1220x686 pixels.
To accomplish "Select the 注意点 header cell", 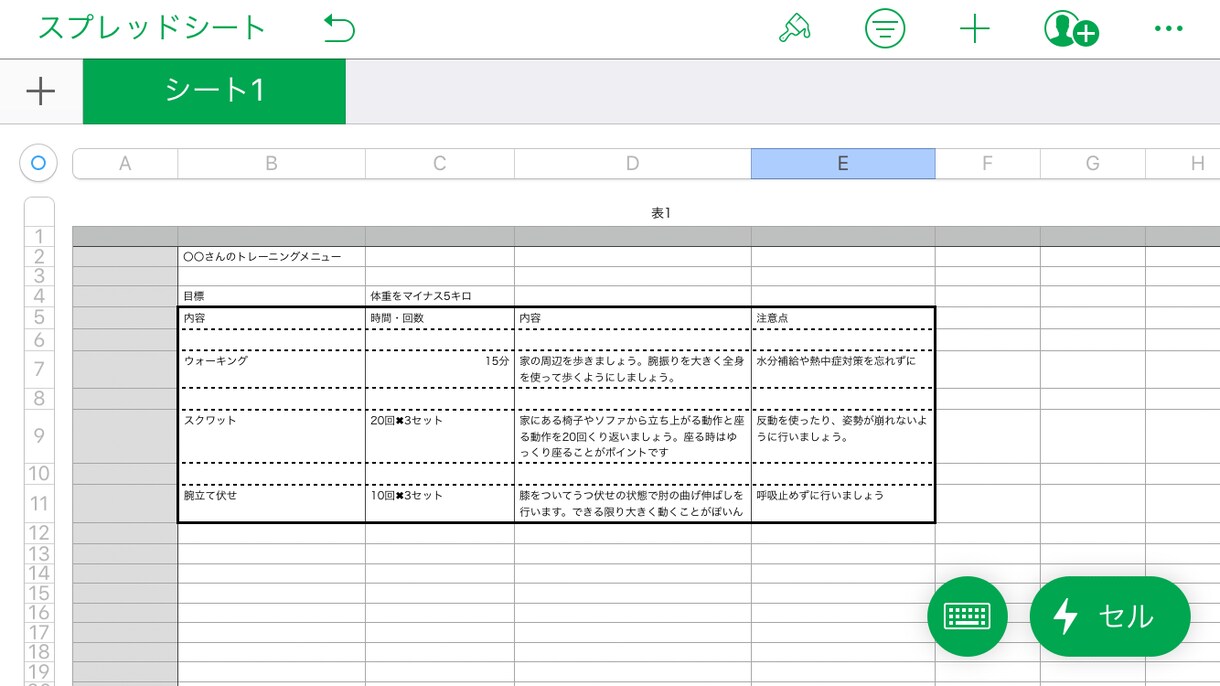I will pyautogui.click(x=843, y=318).
